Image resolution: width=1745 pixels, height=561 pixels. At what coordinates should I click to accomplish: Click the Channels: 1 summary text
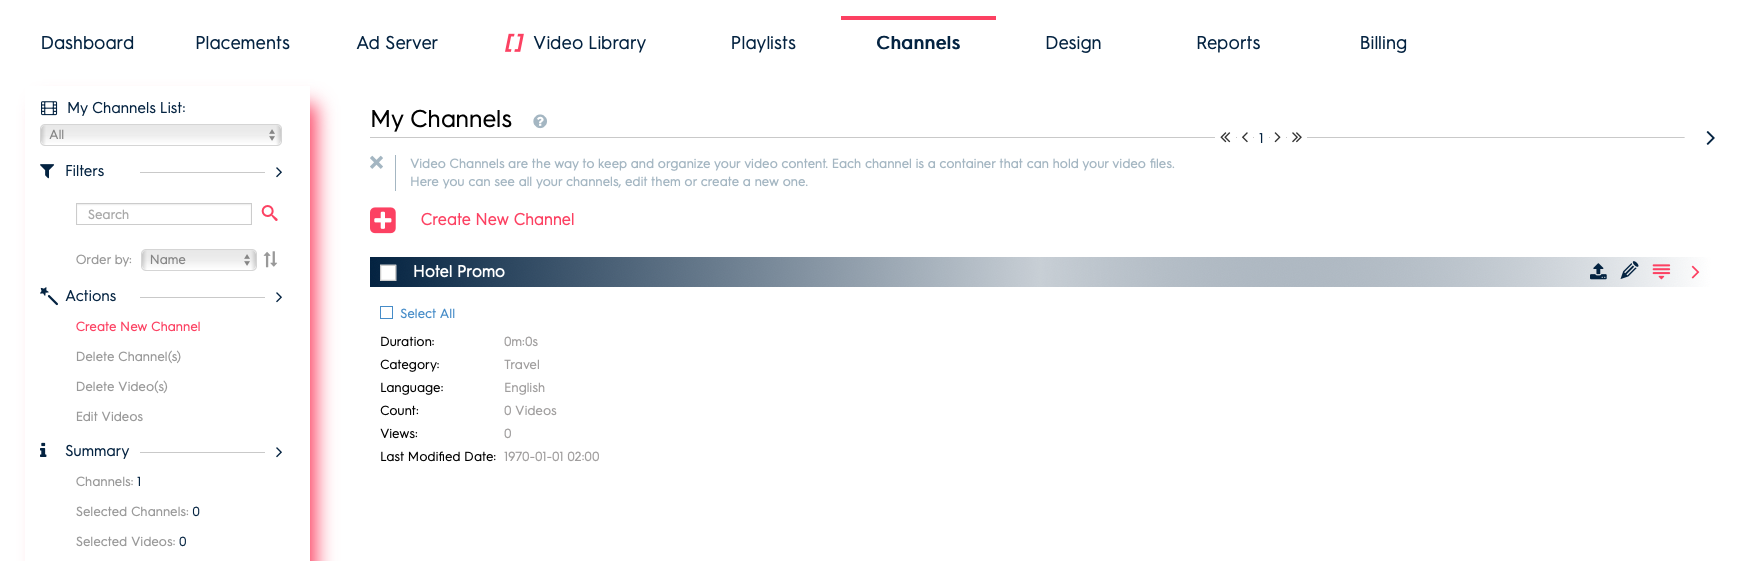108,482
